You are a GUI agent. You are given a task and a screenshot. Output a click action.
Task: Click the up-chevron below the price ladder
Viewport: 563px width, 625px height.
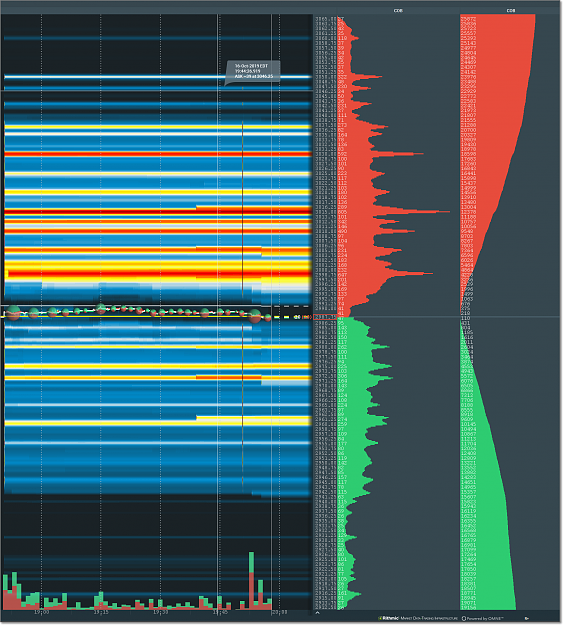pyautogui.click(x=318, y=613)
